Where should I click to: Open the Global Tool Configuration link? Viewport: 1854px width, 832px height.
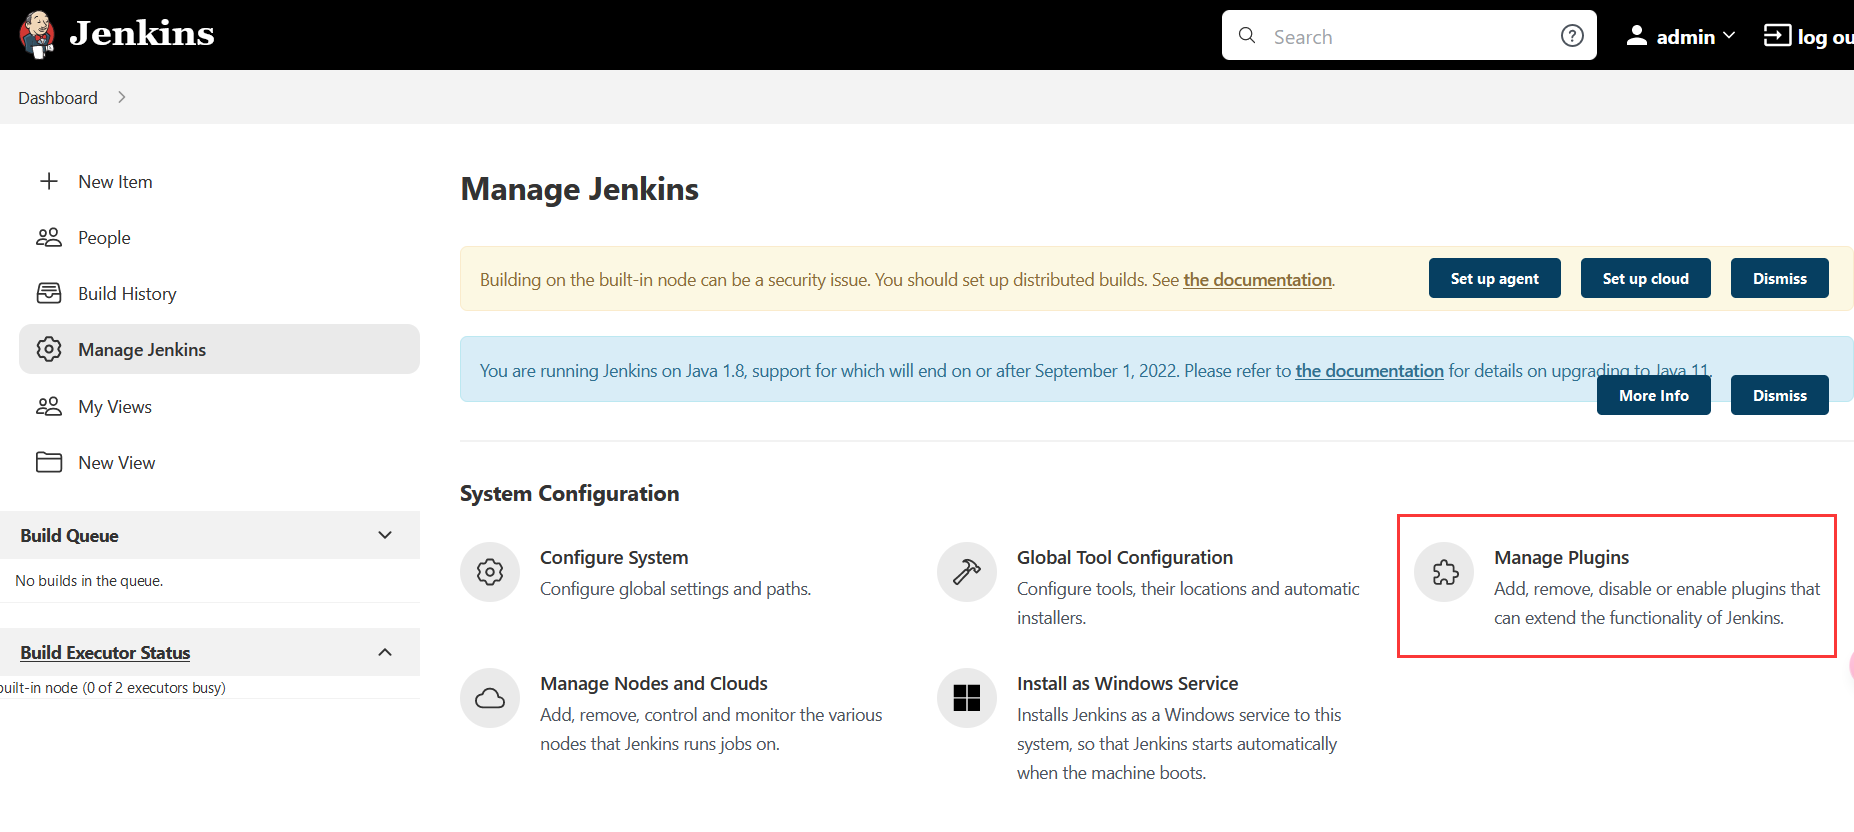coord(1125,558)
